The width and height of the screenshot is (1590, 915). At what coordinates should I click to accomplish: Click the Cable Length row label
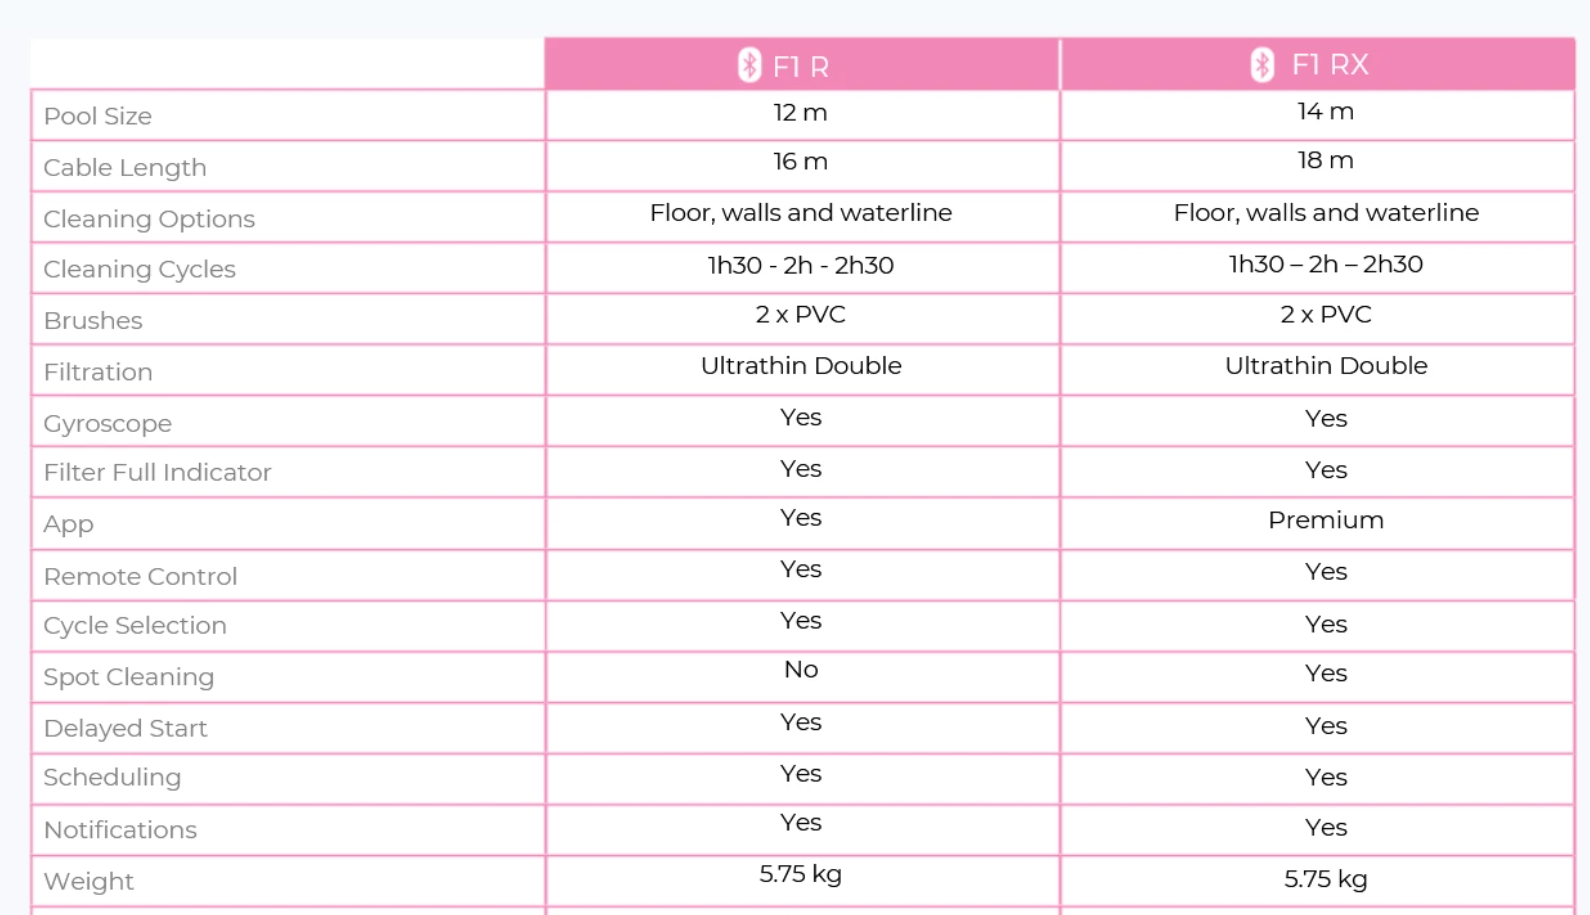(125, 167)
